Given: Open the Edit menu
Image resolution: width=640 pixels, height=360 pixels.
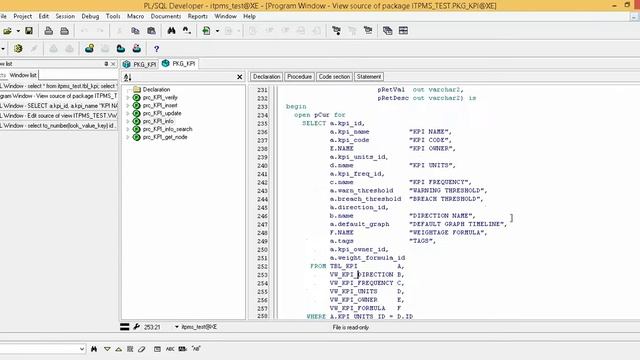Looking at the screenshot, I should coord(44,16).
